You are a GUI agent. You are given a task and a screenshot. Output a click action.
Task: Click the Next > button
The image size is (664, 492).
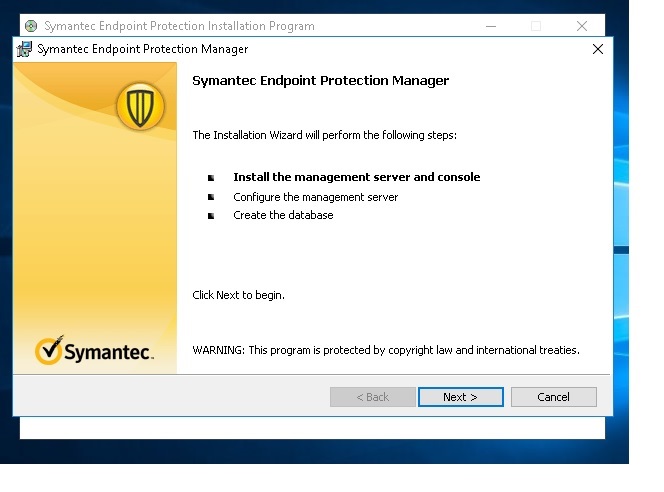click(460, 397)
